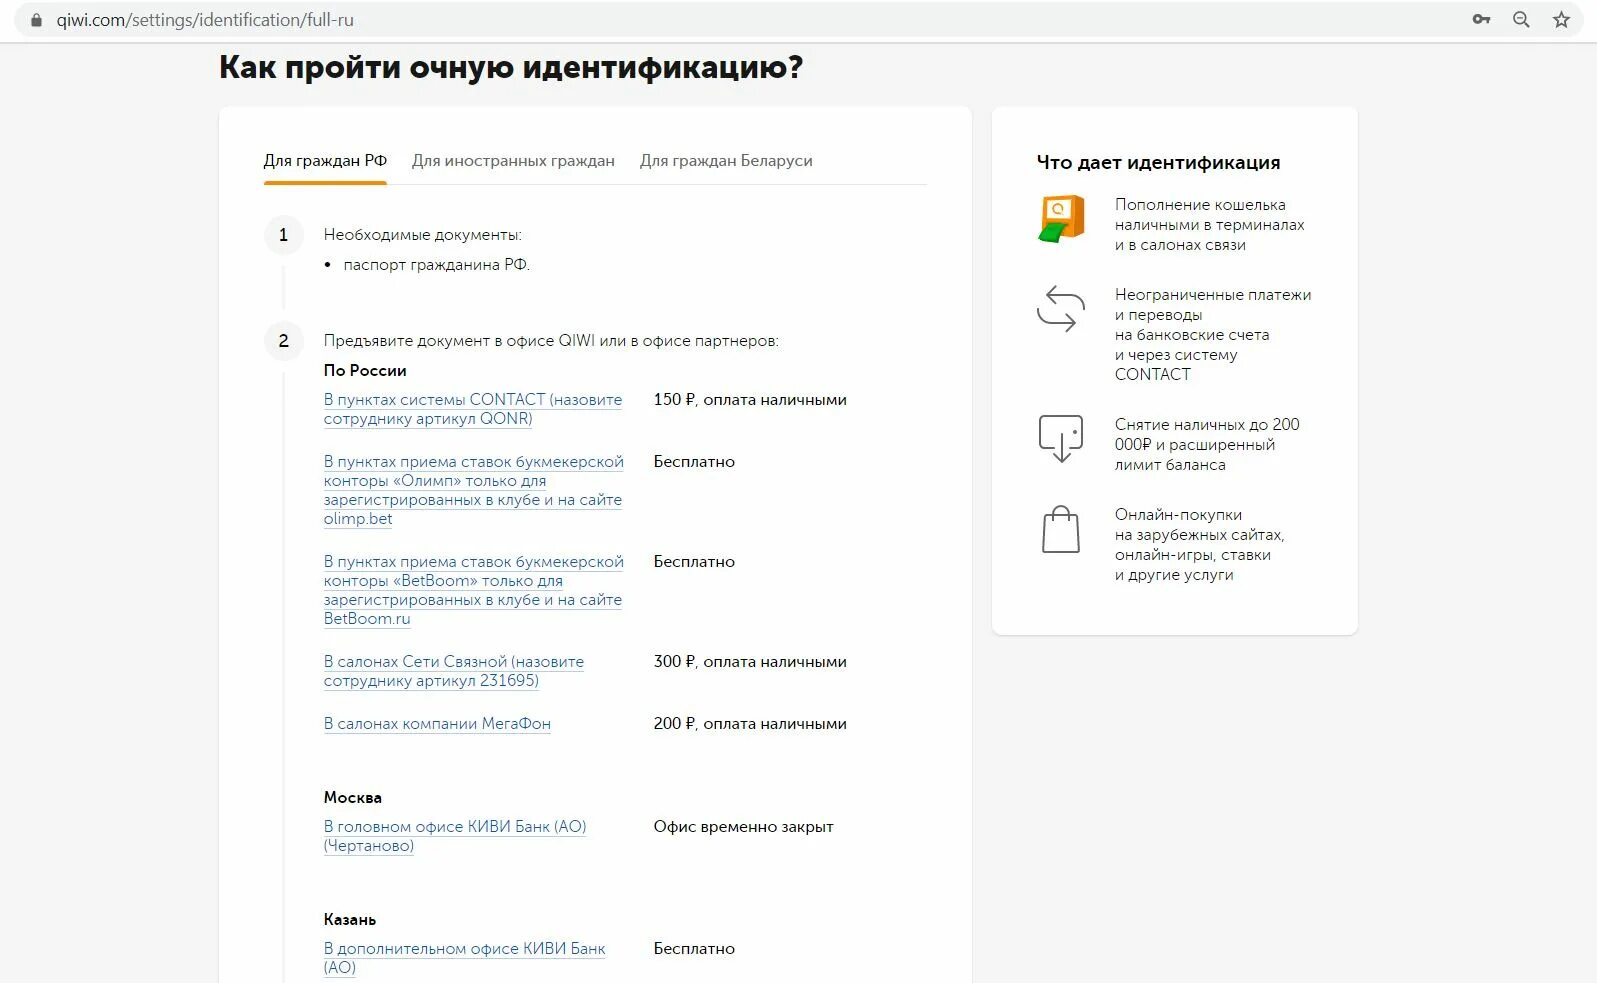Open the МегаФон company salons link
The image size is (1597, 983).
pos(437,724)
